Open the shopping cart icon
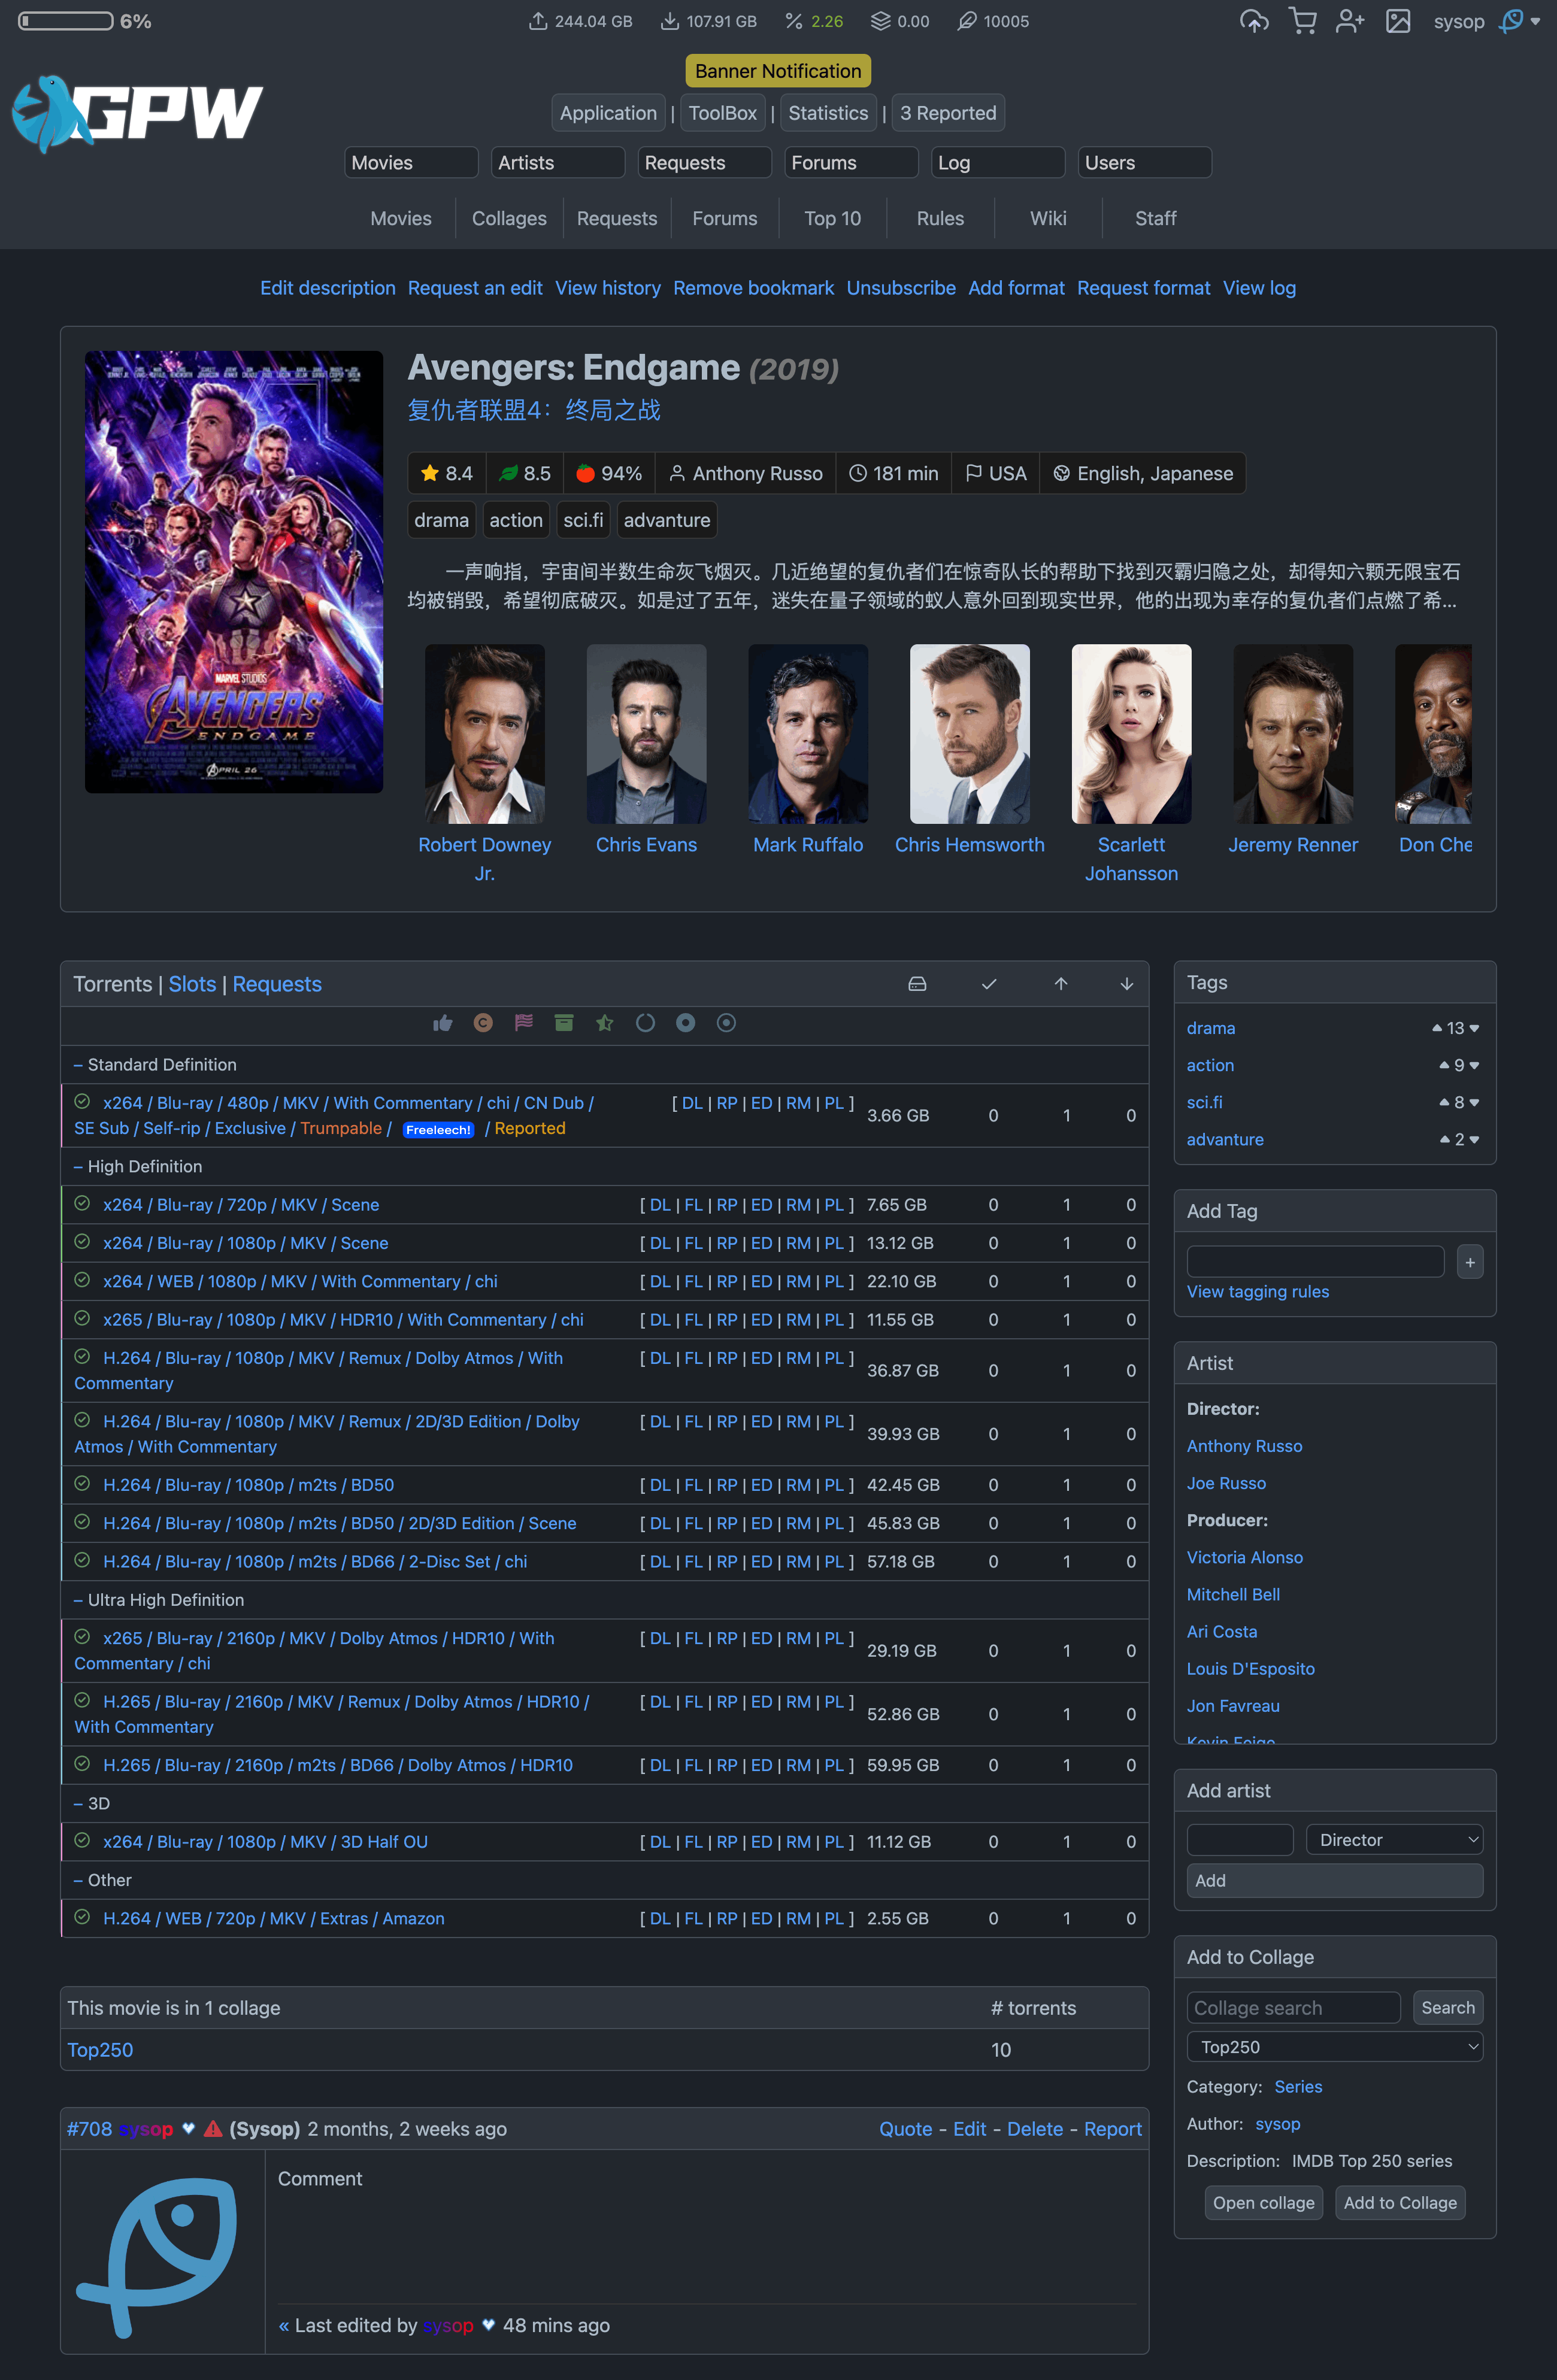This screenshot has width=1557, height=2380. [x=1302, y=21]
